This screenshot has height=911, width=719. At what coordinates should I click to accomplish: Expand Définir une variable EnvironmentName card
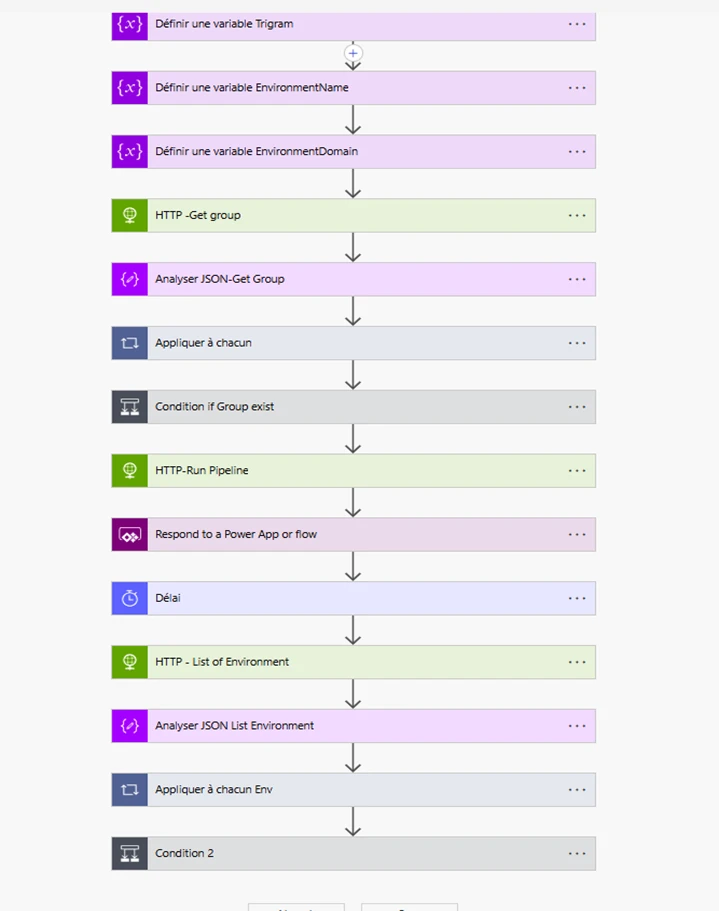[x=350, y=87]
